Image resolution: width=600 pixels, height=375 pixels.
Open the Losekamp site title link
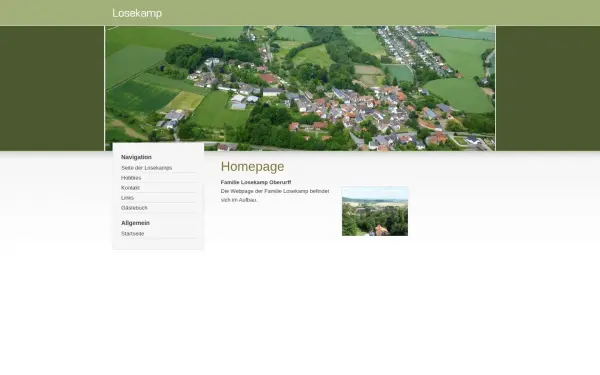[x=137, y=13]
